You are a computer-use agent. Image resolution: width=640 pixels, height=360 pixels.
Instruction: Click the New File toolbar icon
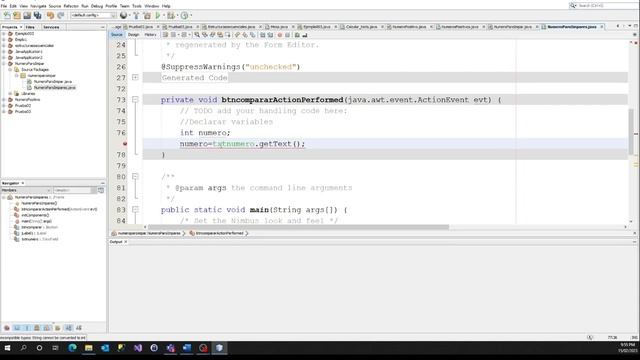point(7,16)
